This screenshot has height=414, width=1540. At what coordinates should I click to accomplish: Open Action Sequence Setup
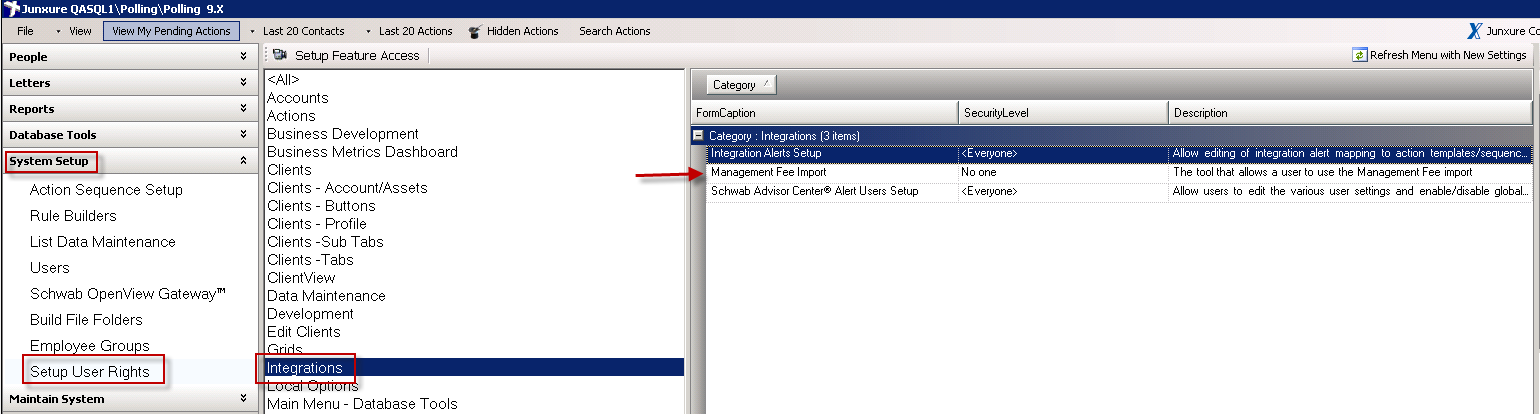pyautogui.click(x=106, y=190)
